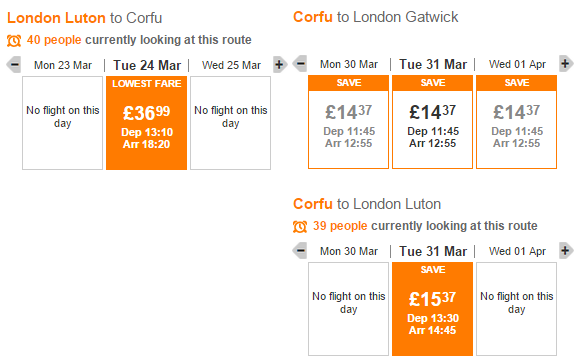Show later dates for Corfu to Luton

click(566, 251)
